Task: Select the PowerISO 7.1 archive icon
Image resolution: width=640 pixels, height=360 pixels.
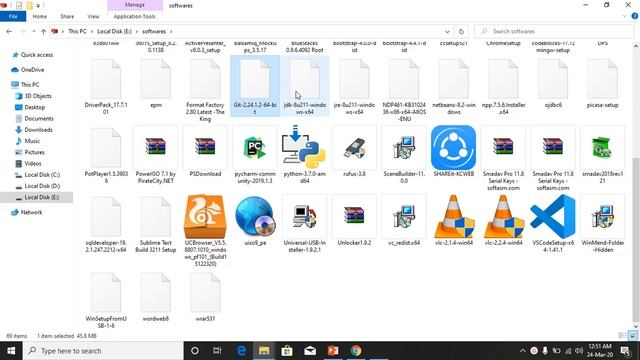Action: click(x=156, y=147)
